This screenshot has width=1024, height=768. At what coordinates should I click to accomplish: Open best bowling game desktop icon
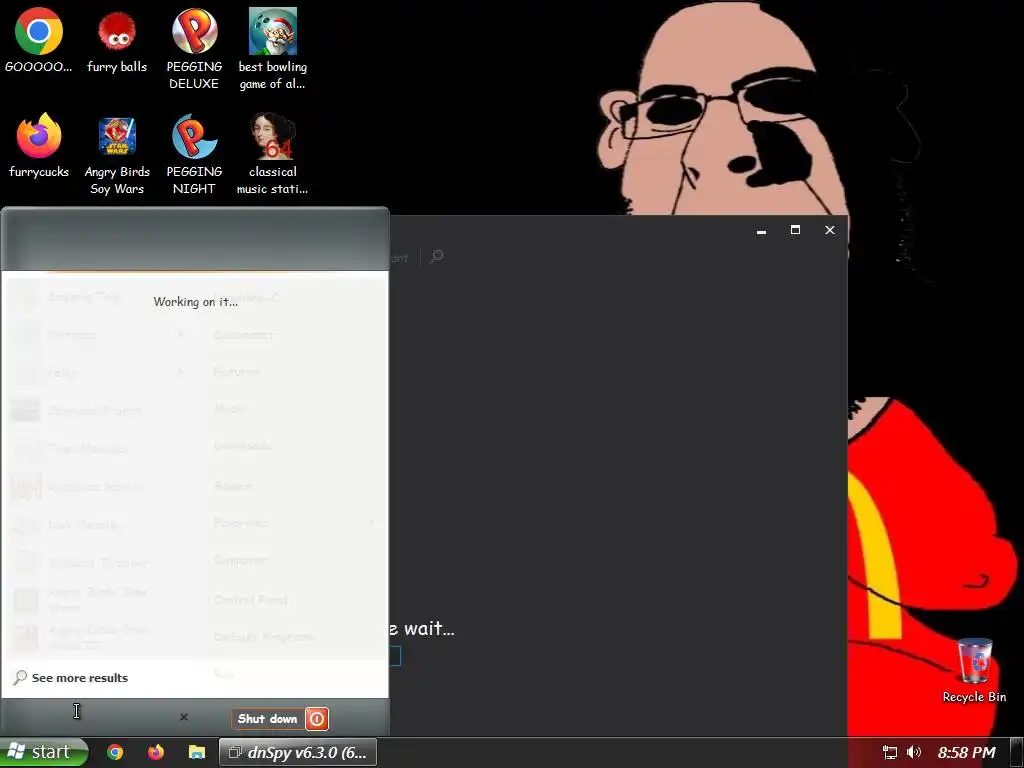coord(272,49)
